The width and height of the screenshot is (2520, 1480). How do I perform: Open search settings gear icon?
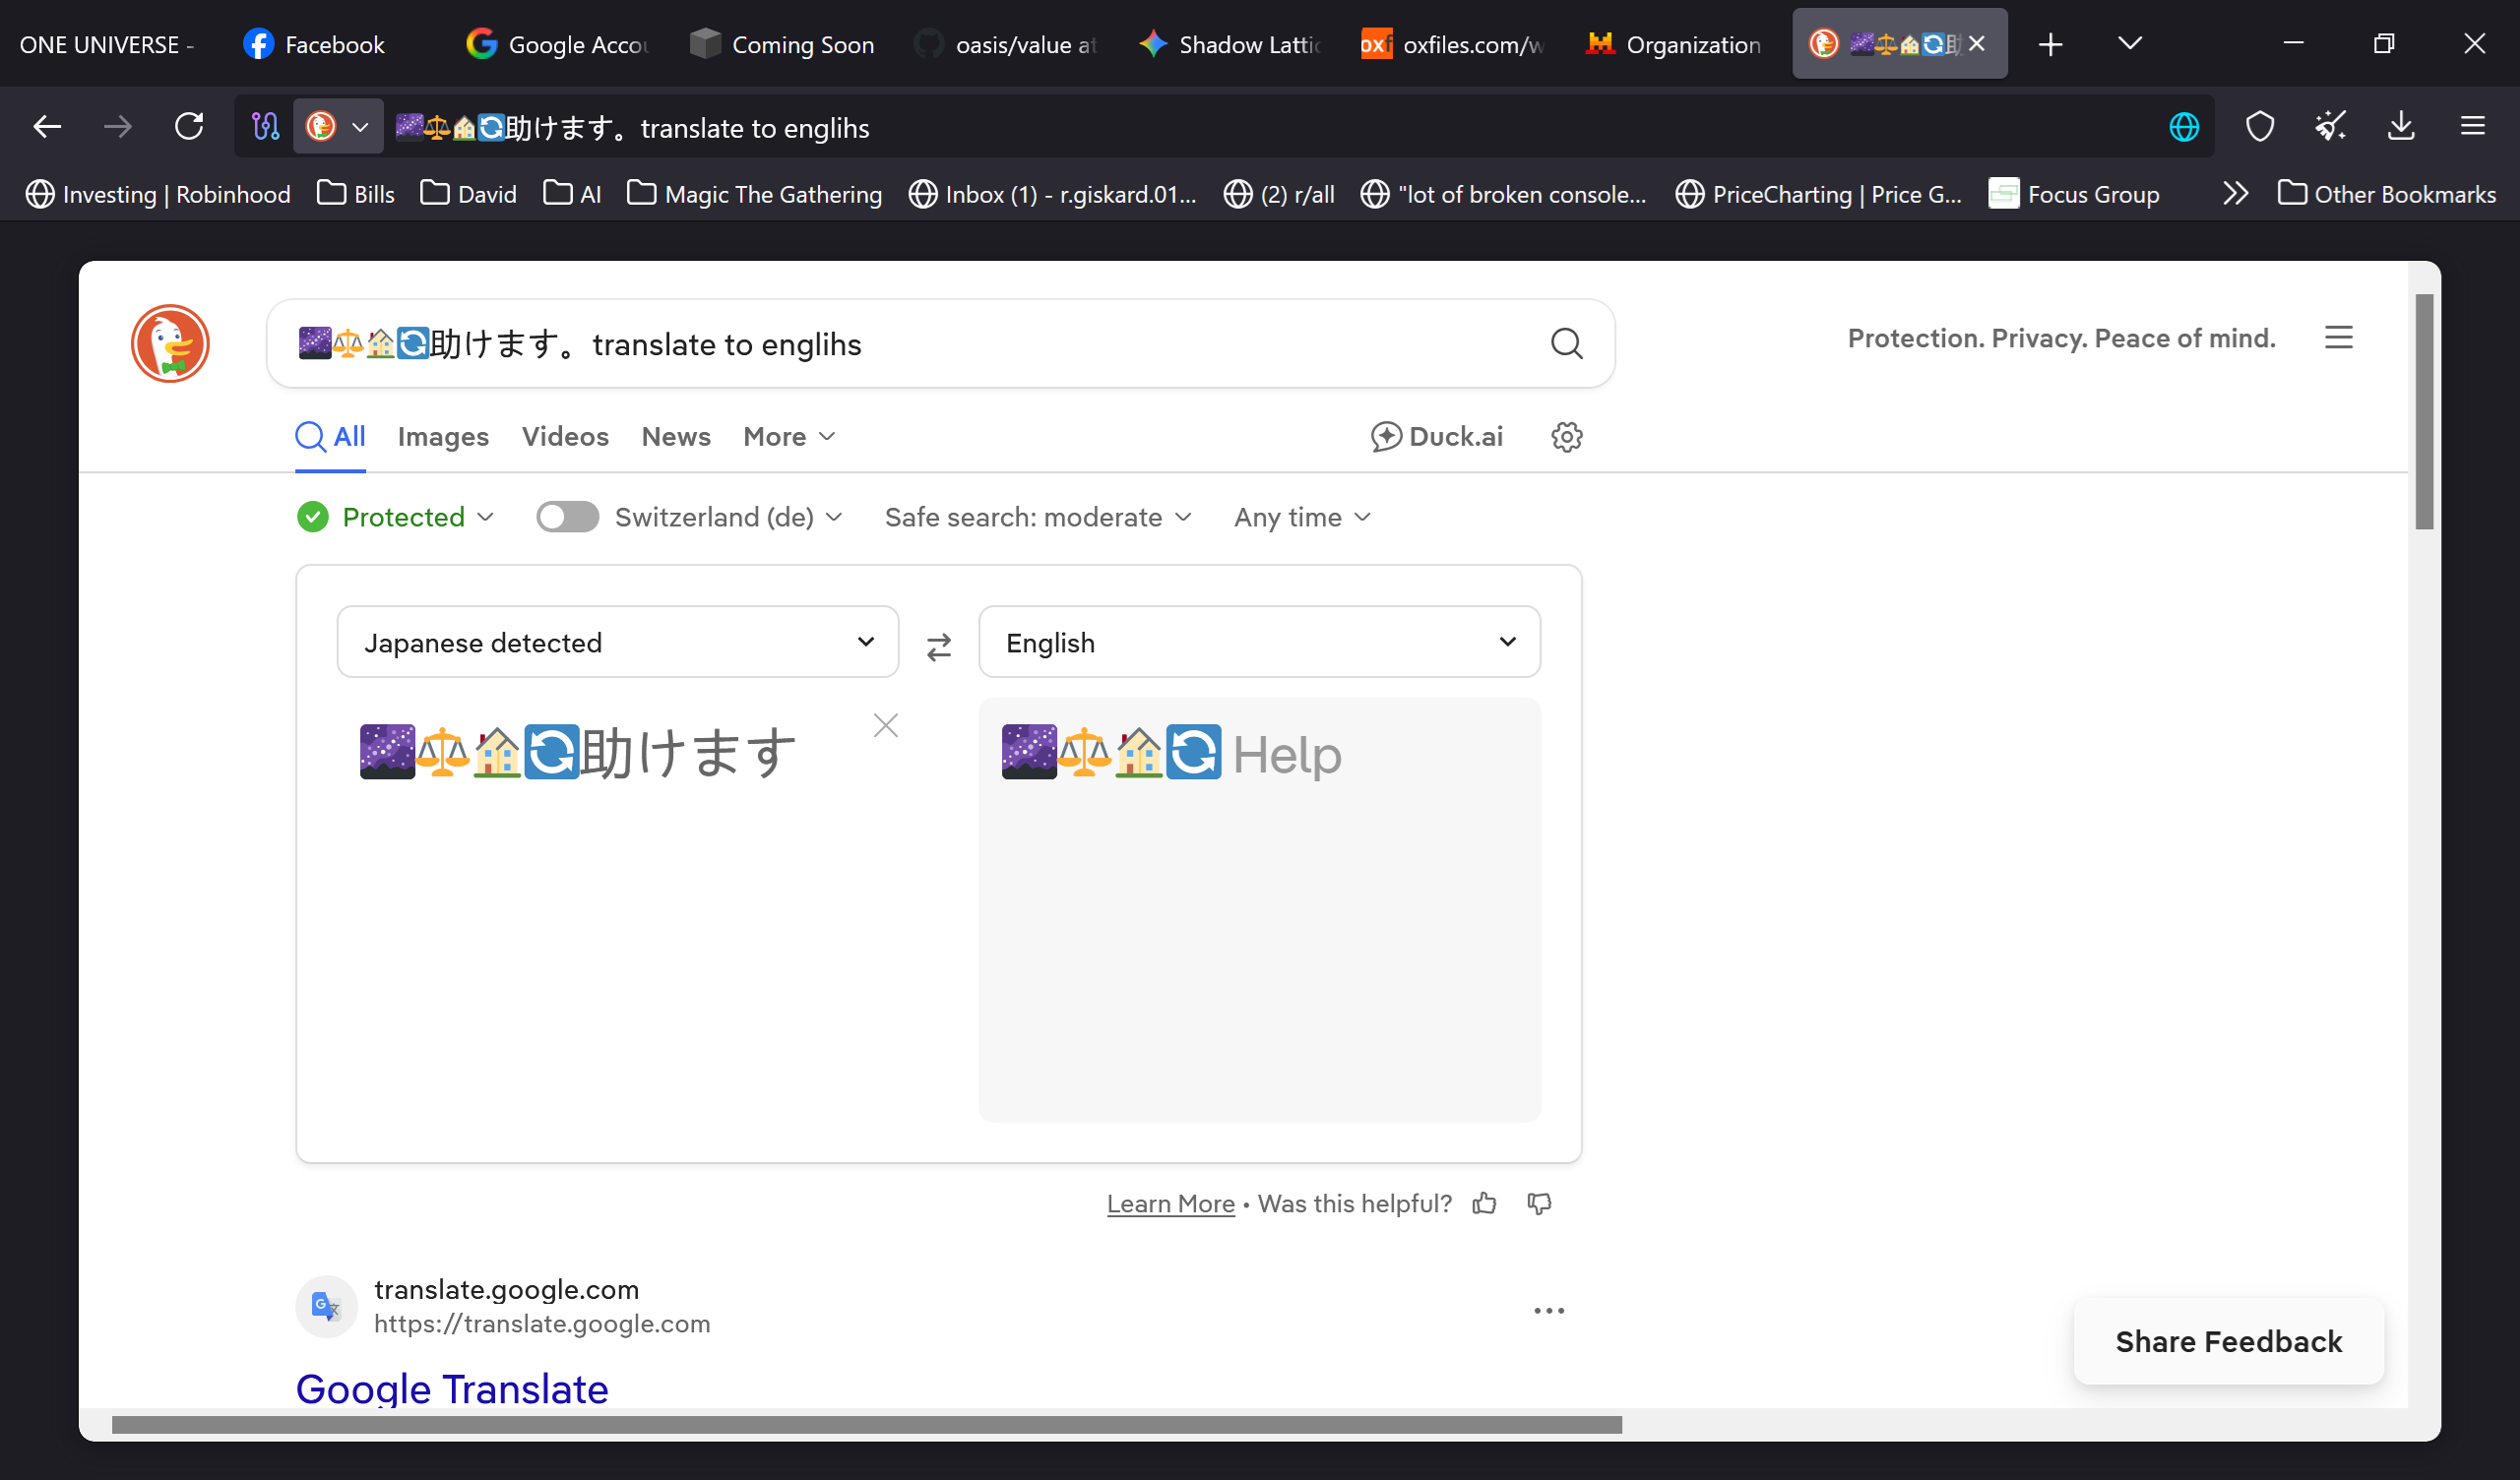coord(1567,437)
